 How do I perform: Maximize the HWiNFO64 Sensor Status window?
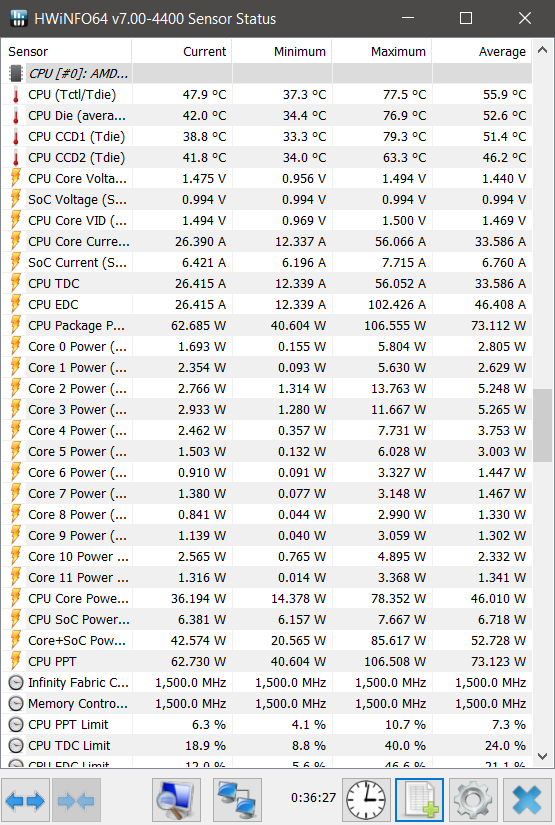tap(466, 18)
